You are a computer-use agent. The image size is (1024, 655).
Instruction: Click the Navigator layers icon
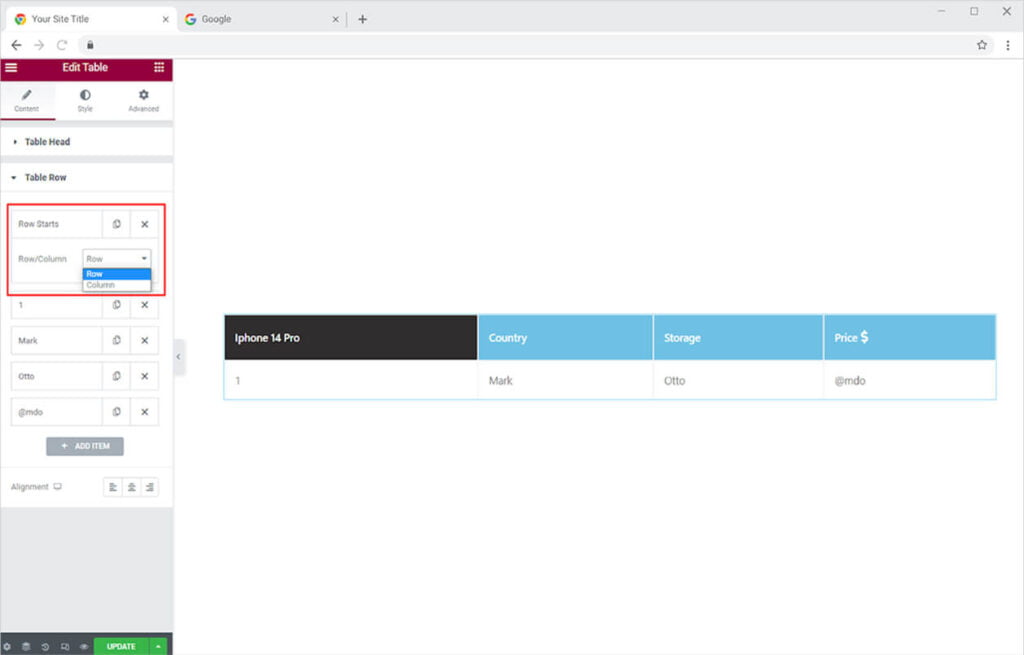[26, 647]
